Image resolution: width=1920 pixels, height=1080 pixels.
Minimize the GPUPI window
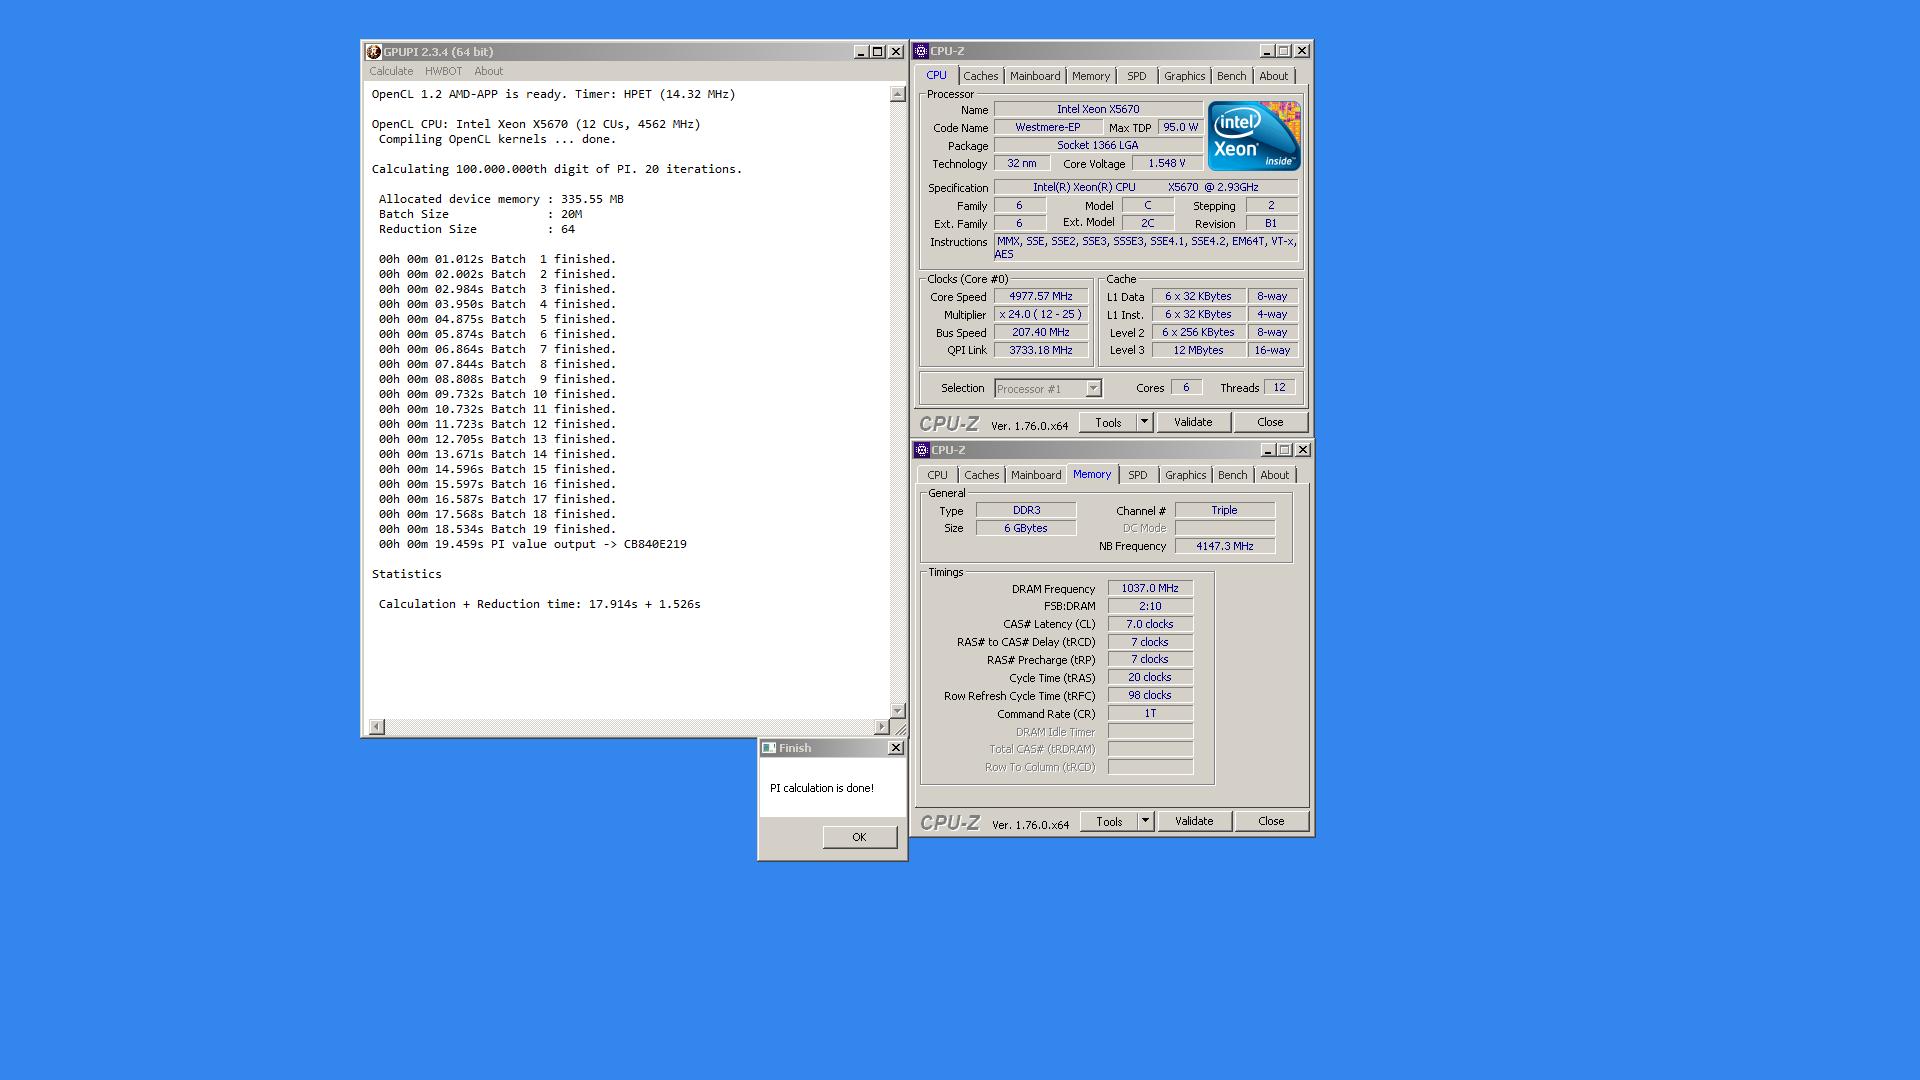coord(861,52)
